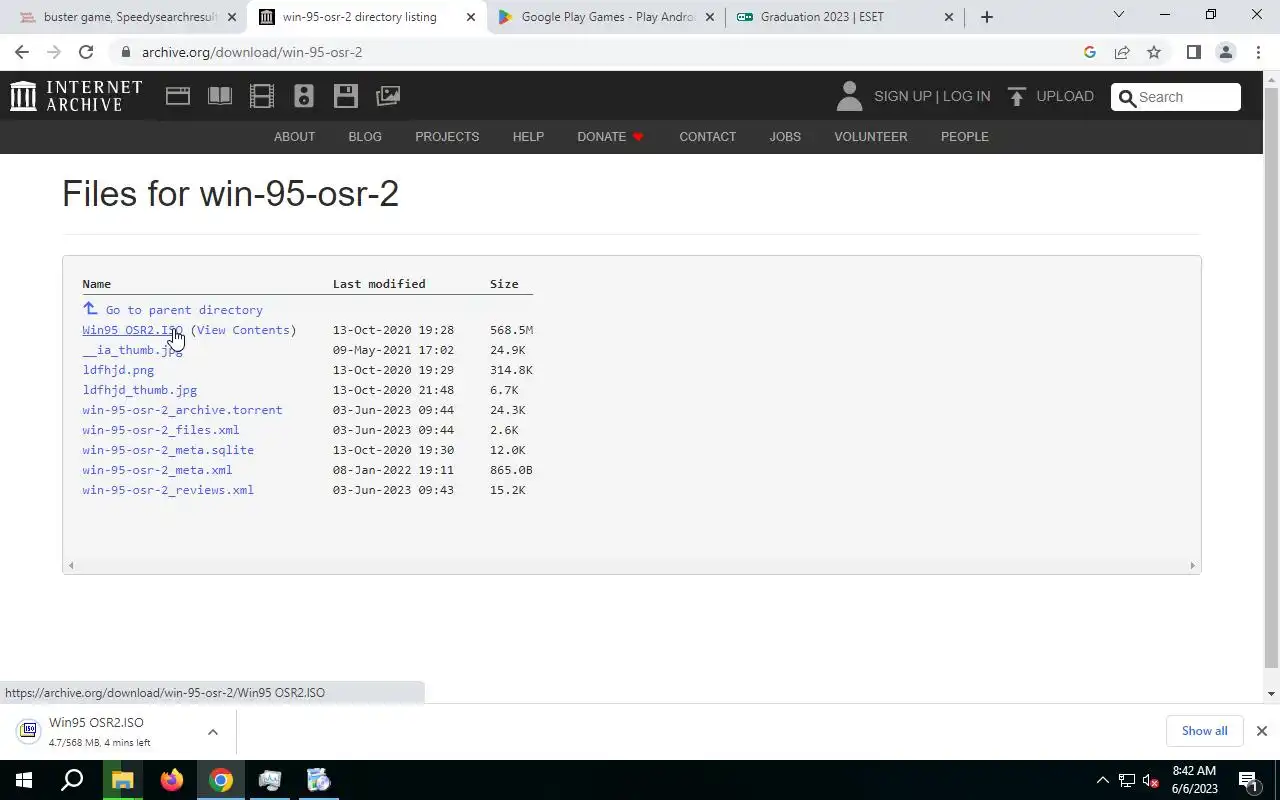
Task: Open the Internet Archive web icon
Action: click(178, 96)
